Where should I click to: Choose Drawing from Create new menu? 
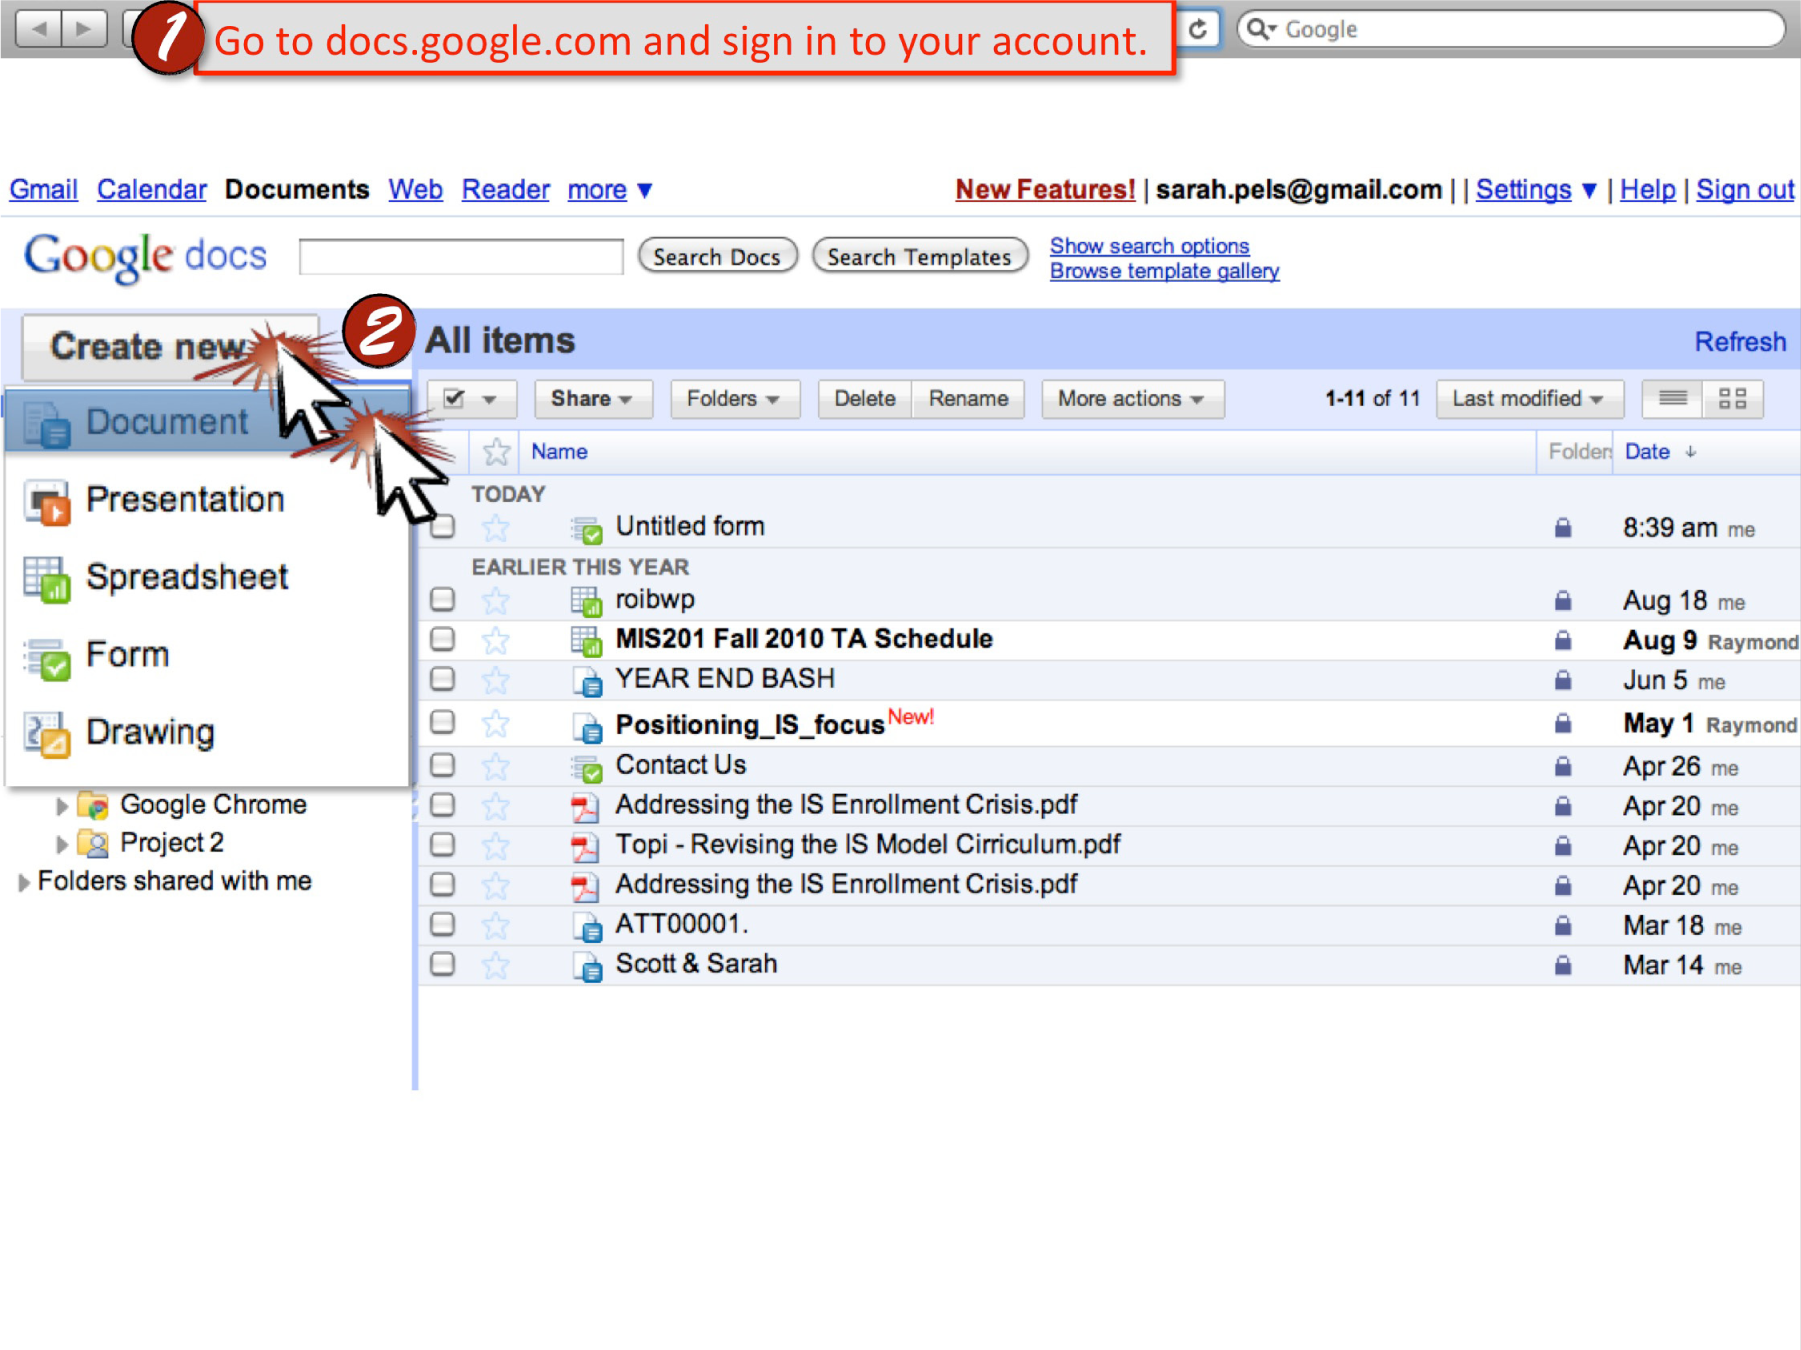coord(207,732)
